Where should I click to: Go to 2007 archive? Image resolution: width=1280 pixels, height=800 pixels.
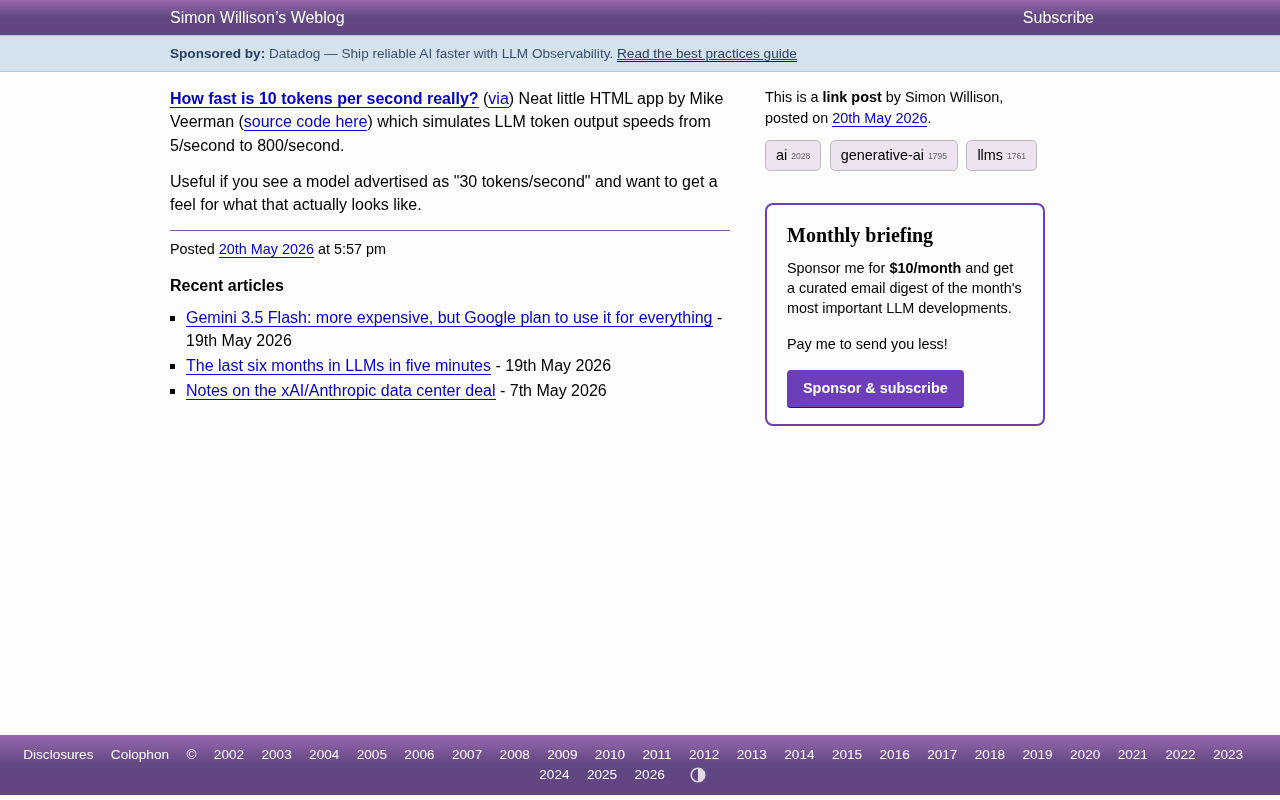pyautogui.click(x=467, y=755)
